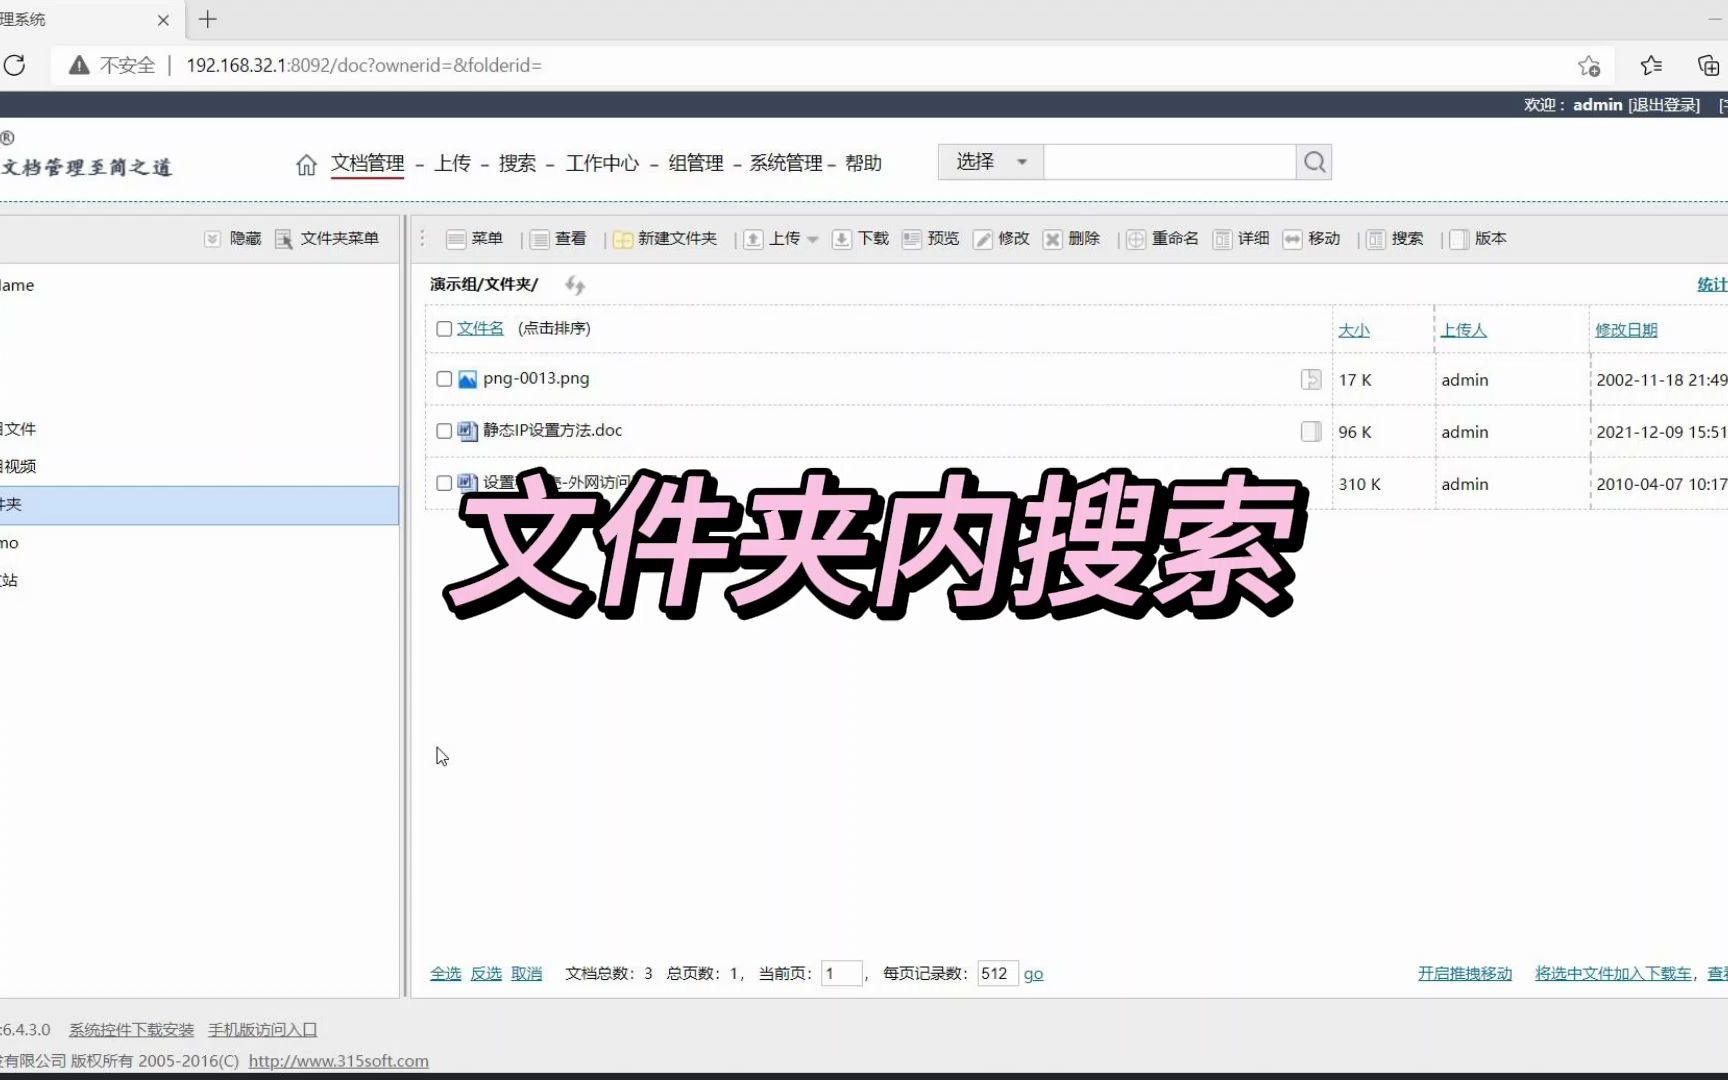The width and height of the screenshot is (1728, 1080).
Task: Tick the select-all checkbox beside 文件名
Action: tap(444, 329)
